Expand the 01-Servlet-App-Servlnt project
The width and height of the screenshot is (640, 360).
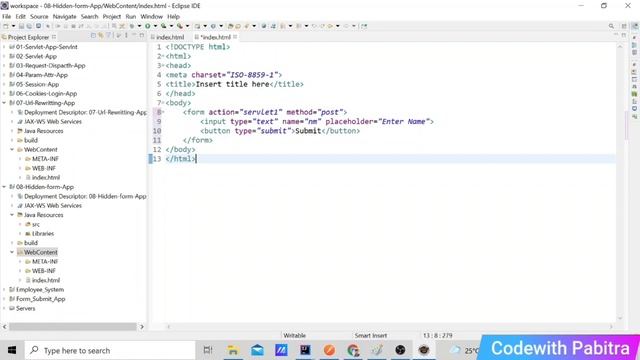tap(4, 47)
